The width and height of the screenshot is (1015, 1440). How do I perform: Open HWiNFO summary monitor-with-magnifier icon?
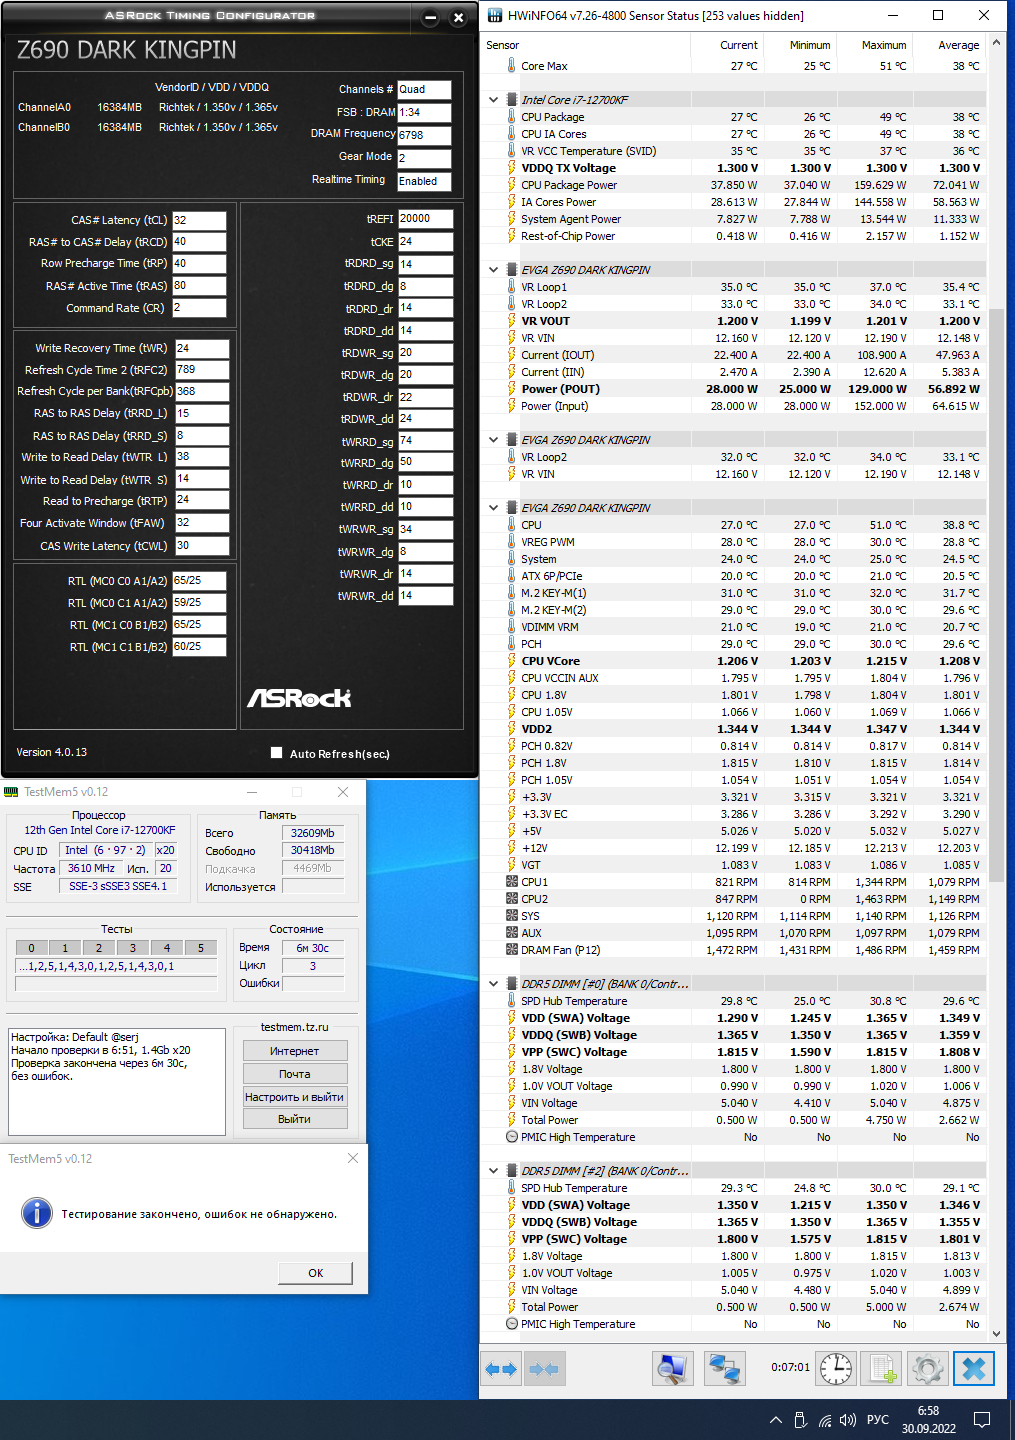[673, 1369]
